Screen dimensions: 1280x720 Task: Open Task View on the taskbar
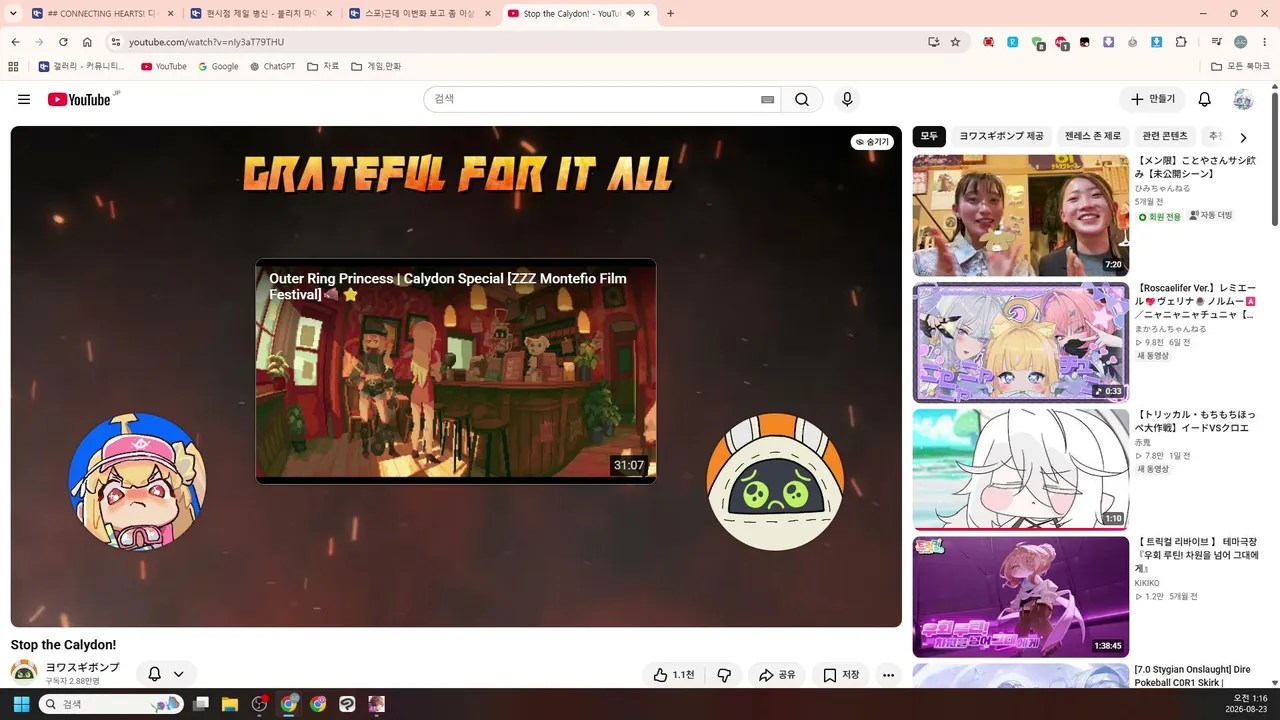coord(201,704)
